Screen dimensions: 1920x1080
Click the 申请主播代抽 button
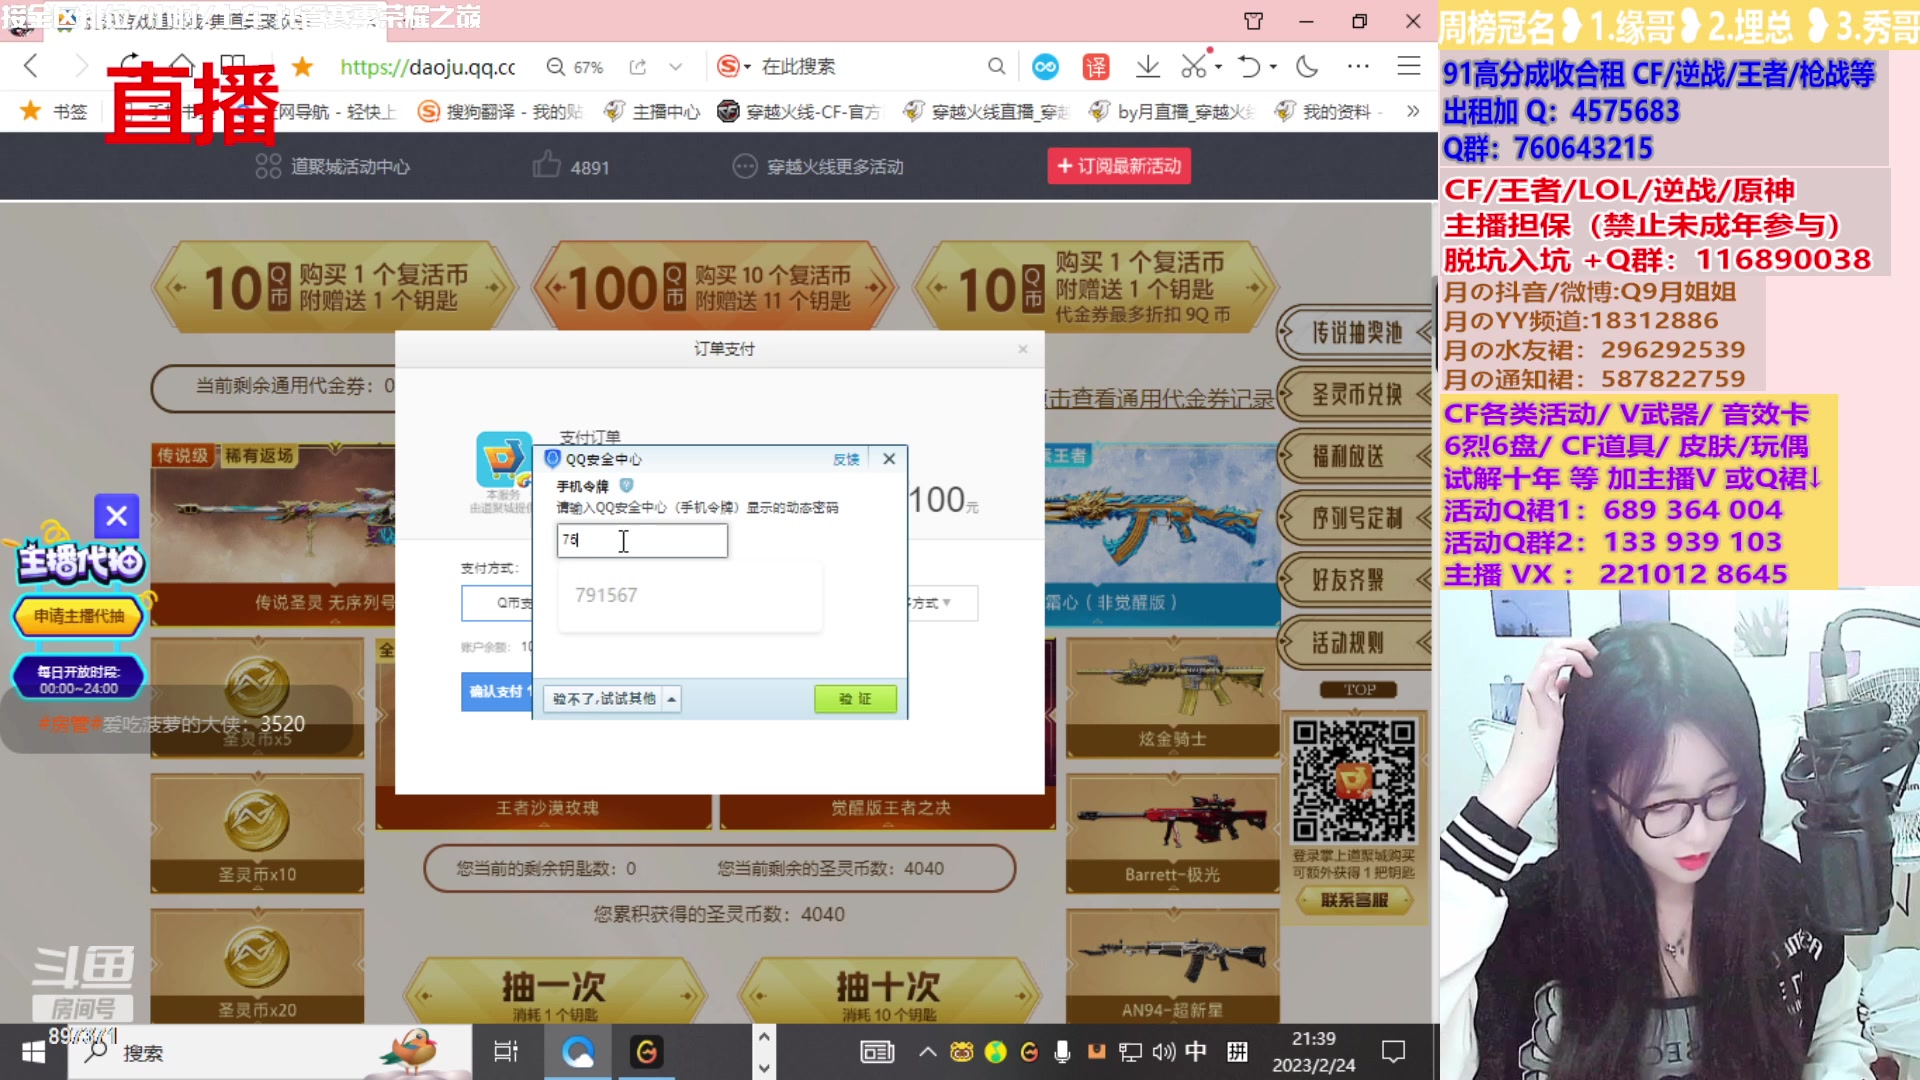[79, 616]
